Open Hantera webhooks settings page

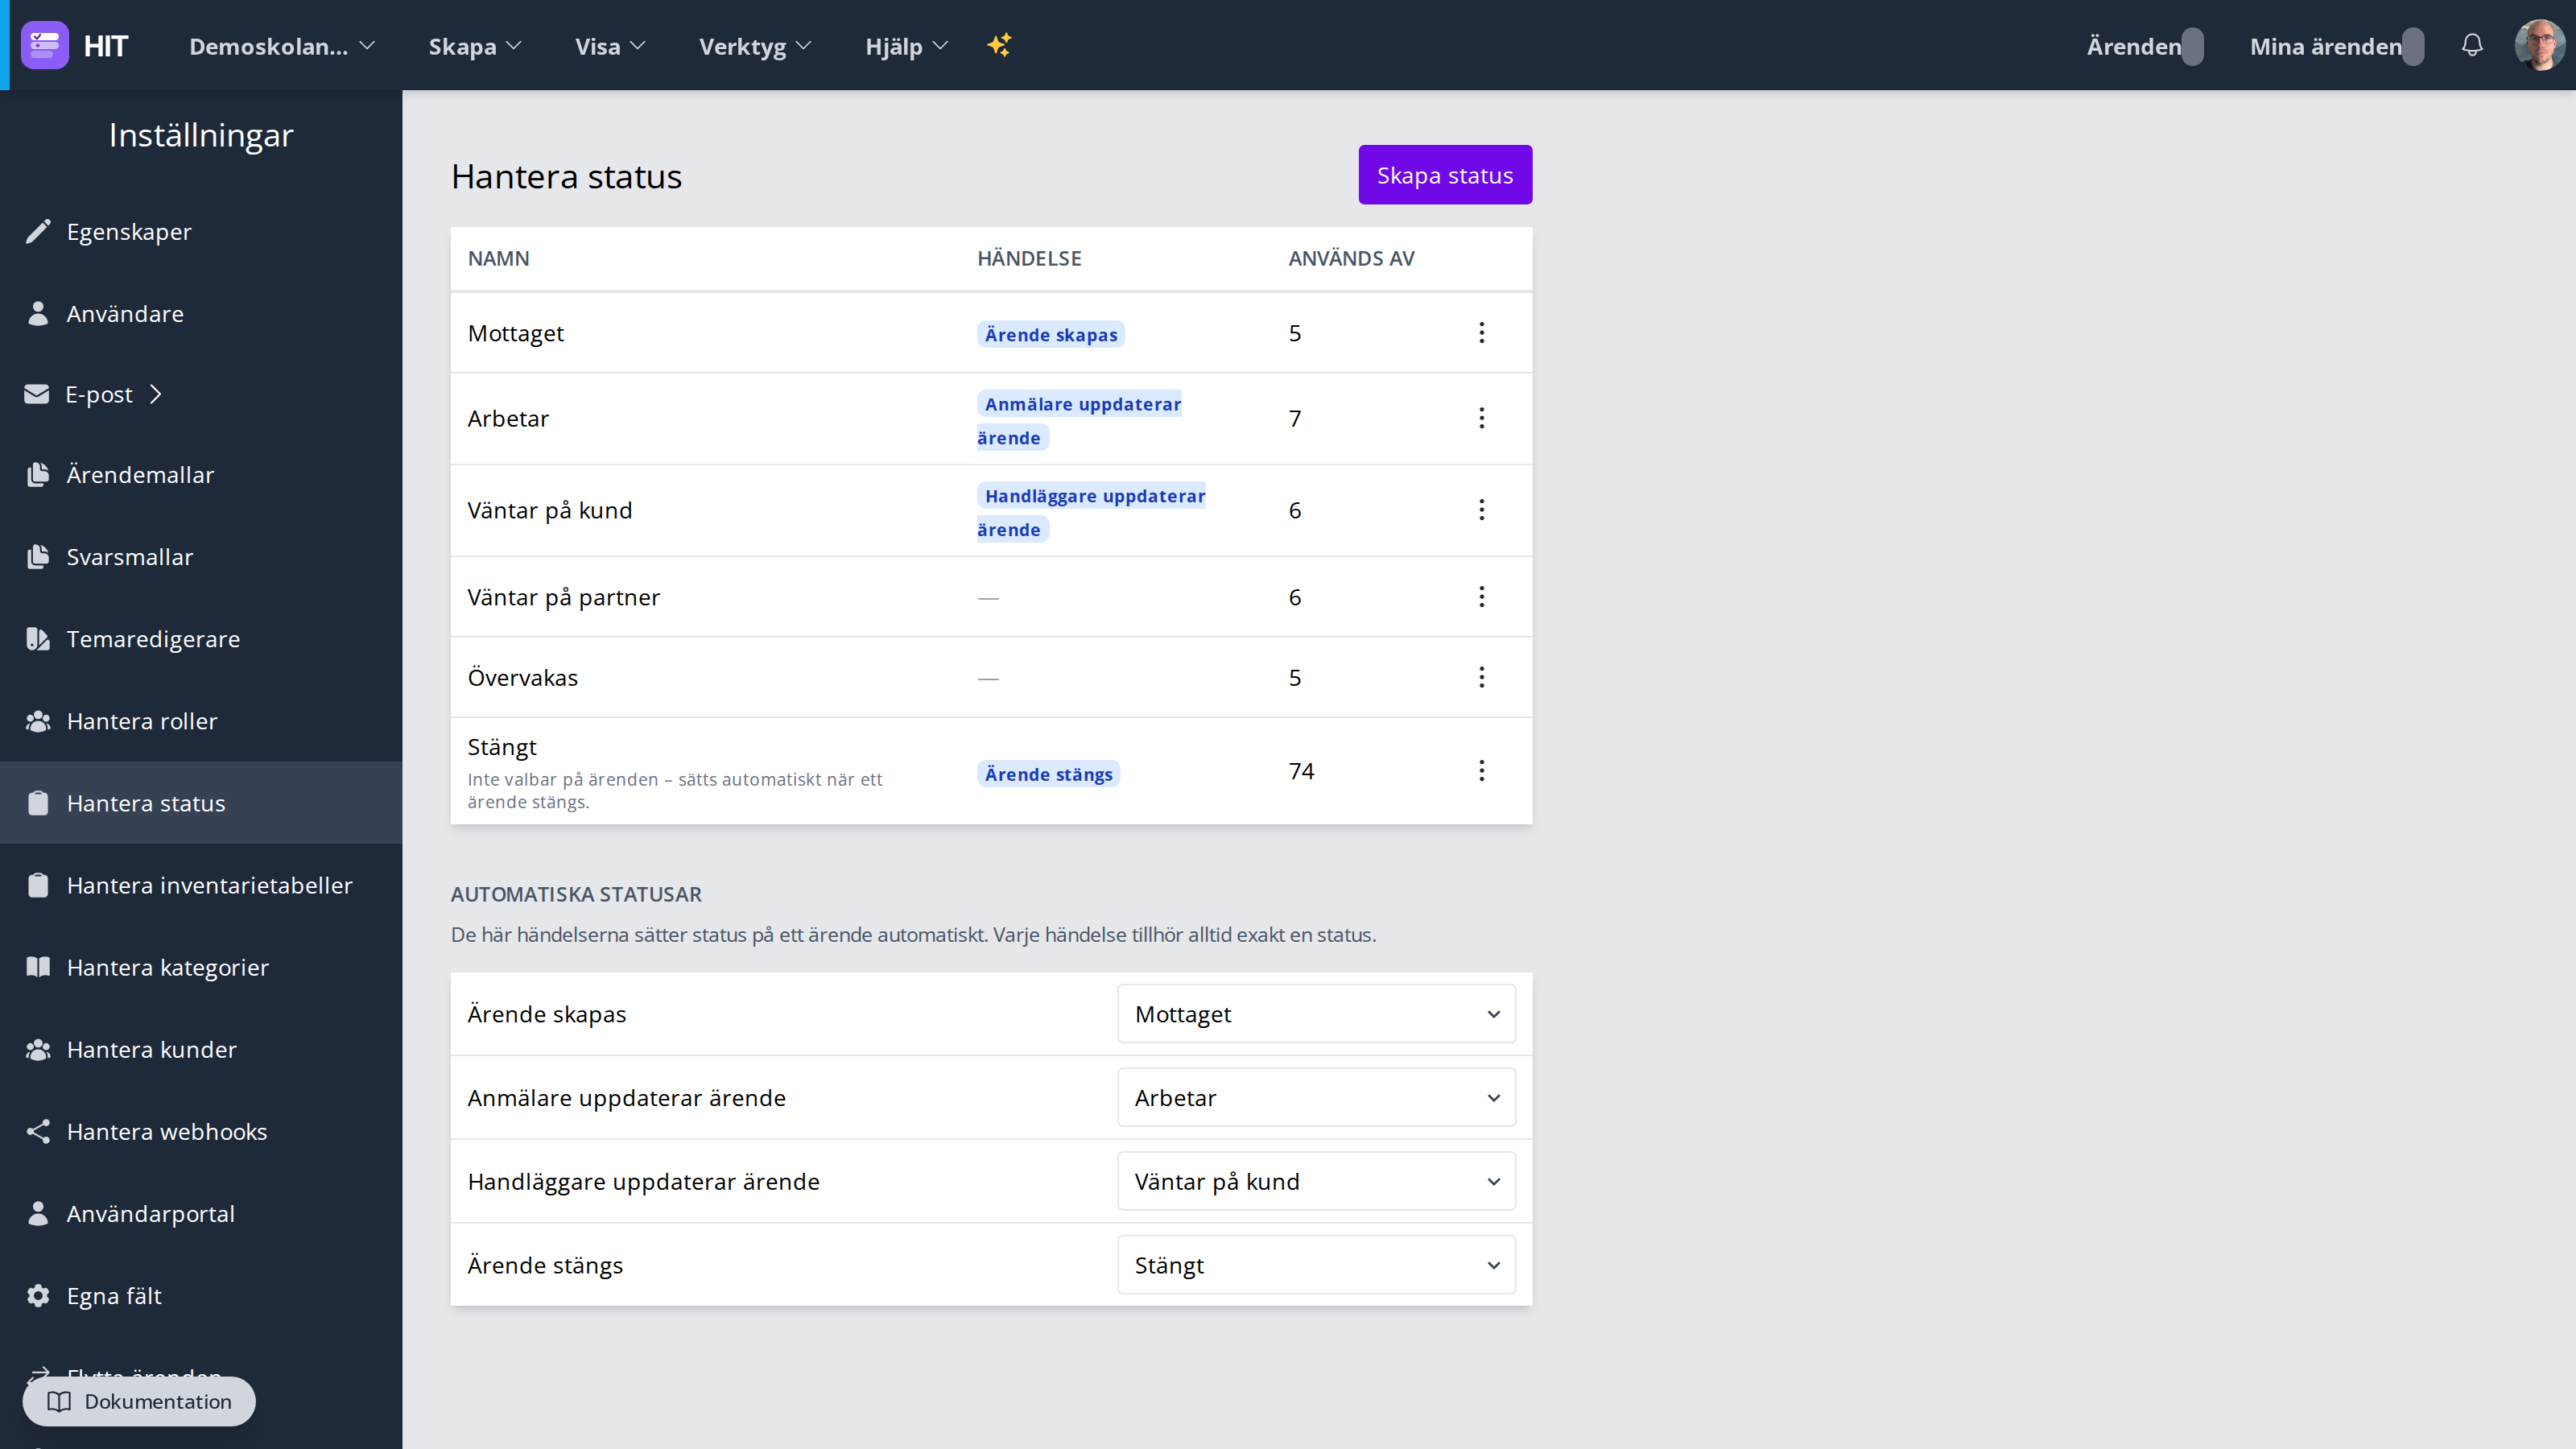201,1130
